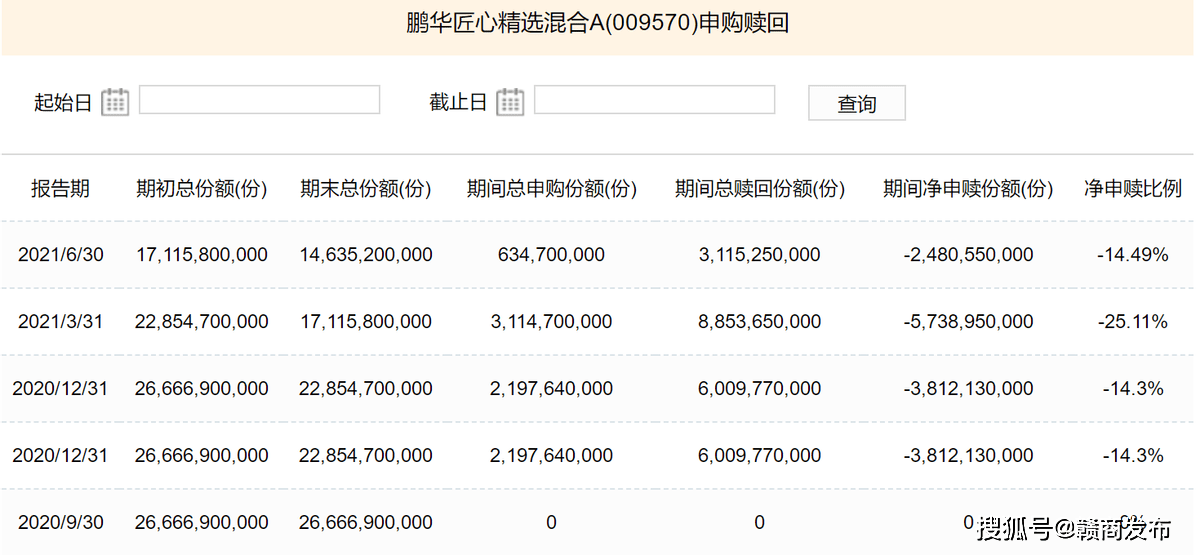Select 期初总份额 17,115,800,000 in the 2021/6/30 row
The image size is (1200, 555).
[x=202, y=255]
